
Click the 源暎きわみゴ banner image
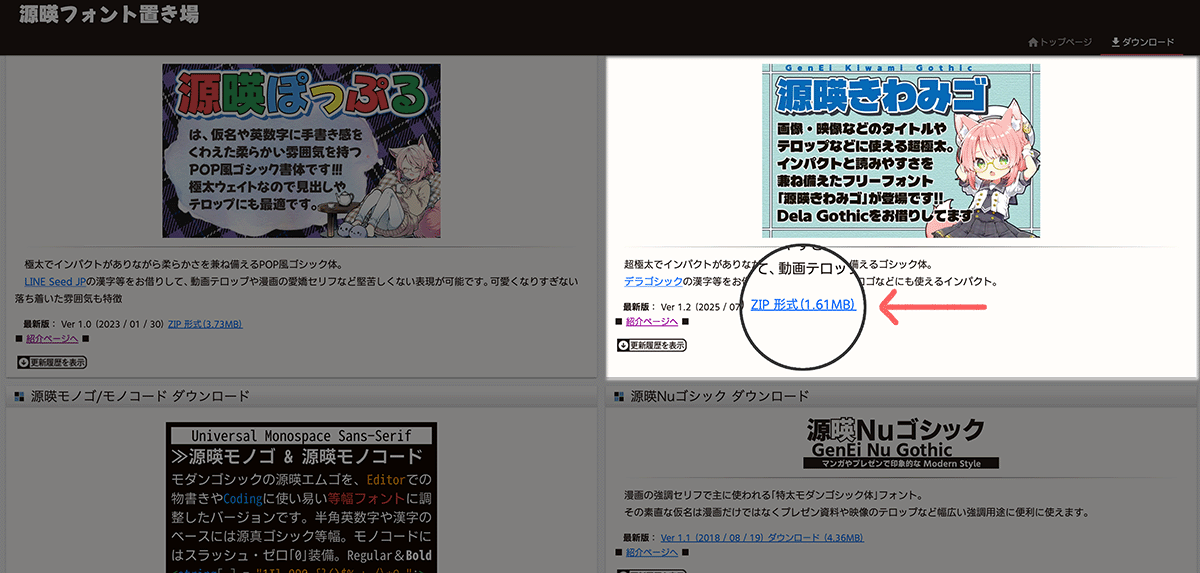tap(900, 151)
